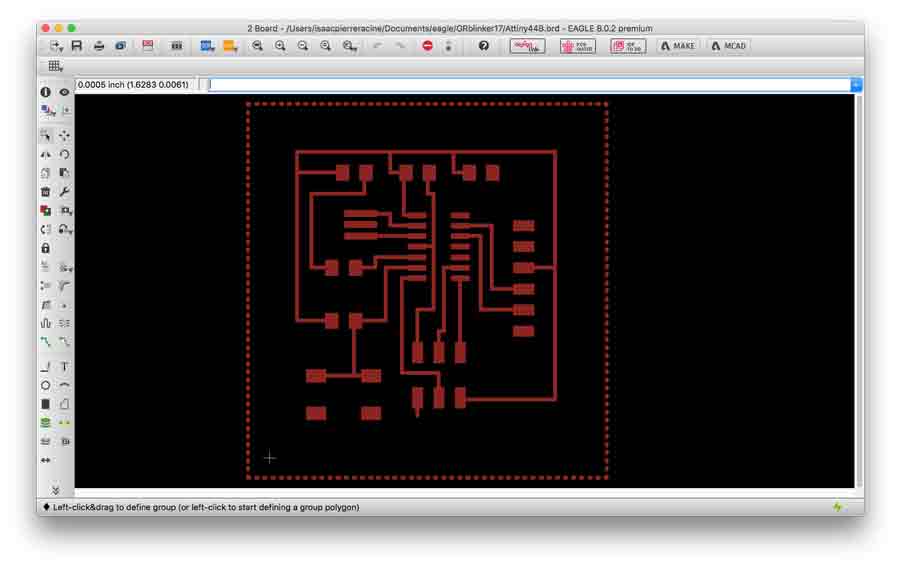Switch to schematic using the red board icon
Image resolution: width=900 pixels, height=568 pixels.
click(148, 46)
